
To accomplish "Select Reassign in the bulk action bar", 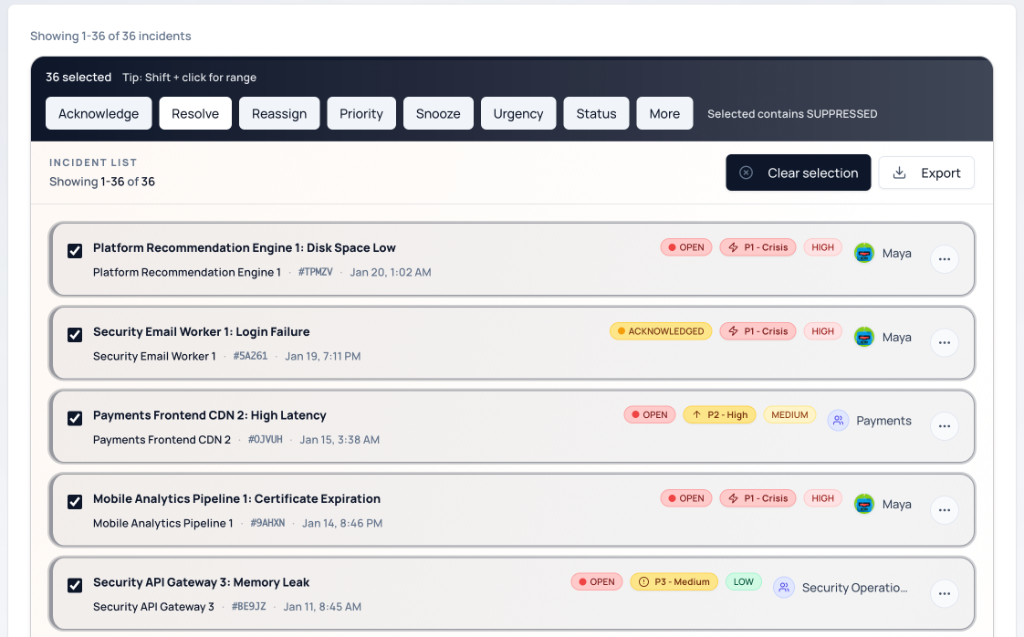I will point(279,114).
